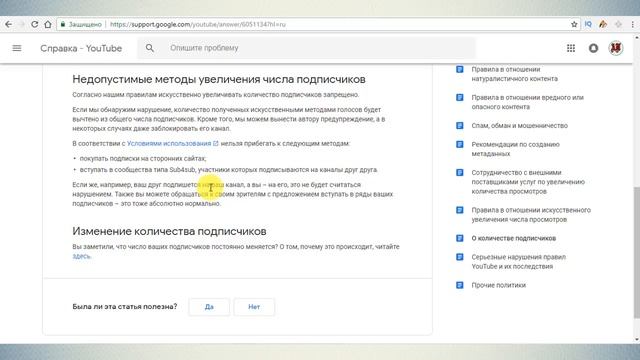The width and height of the screenshot is (640, 360).
Task: Open 'Рекомендации по созданию метаданных'
Action: click(x=515, y=149)
